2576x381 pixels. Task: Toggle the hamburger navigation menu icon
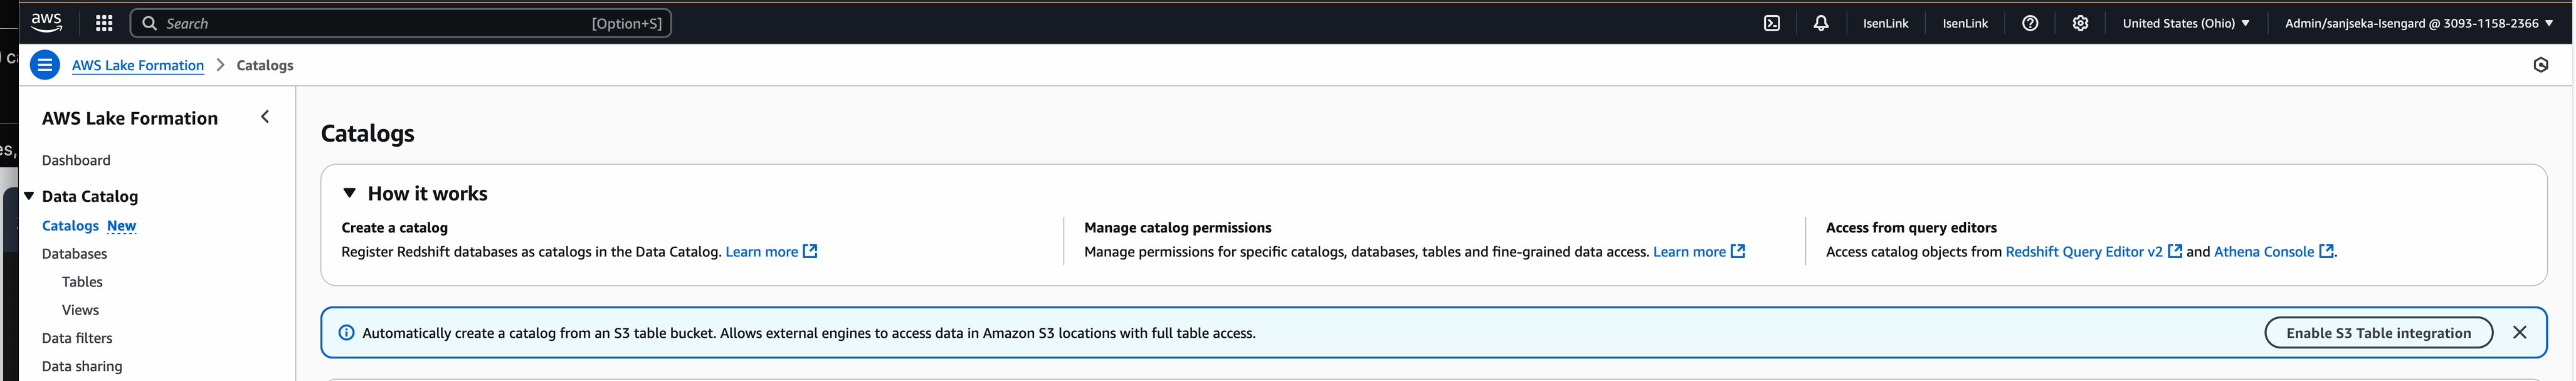45,65
